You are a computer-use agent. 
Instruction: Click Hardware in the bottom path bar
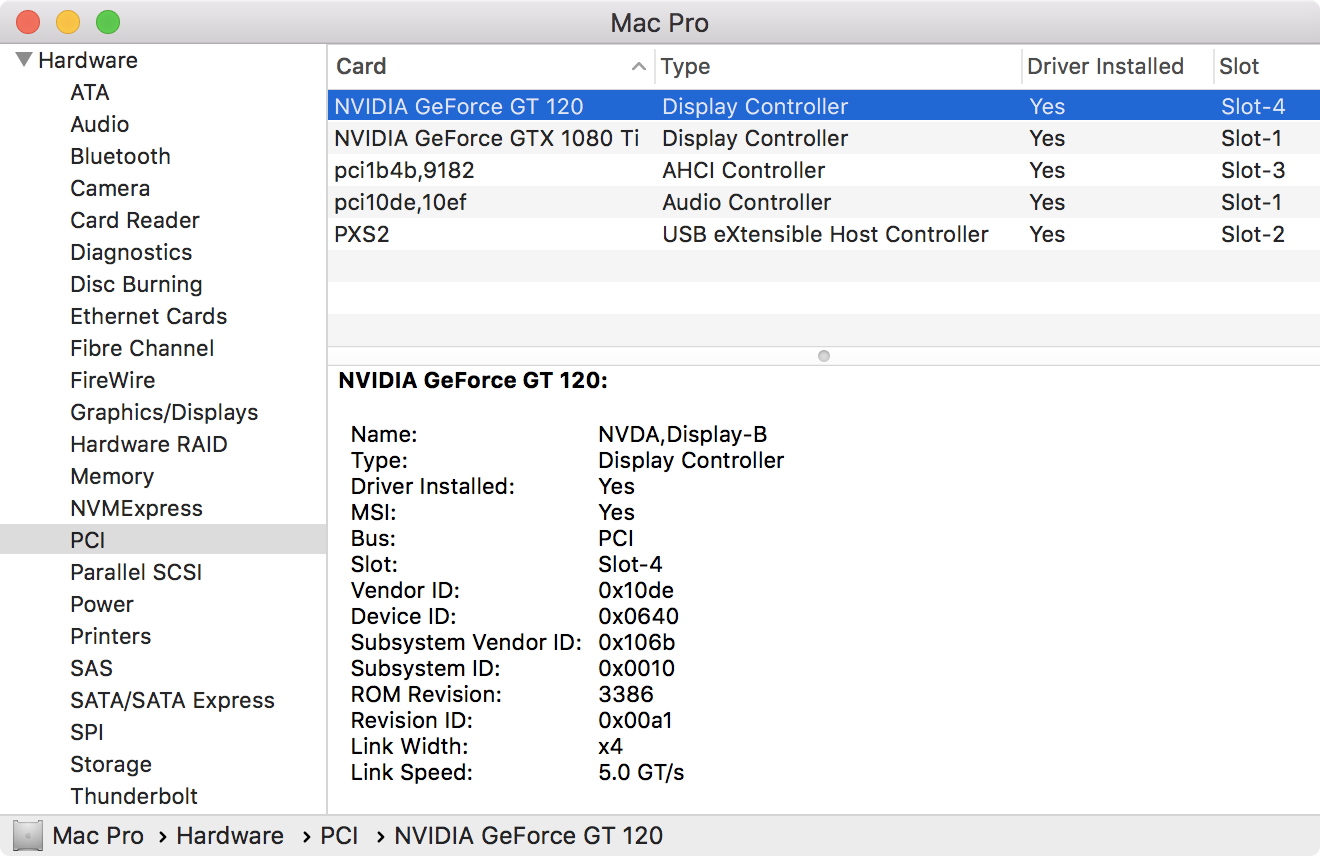point(230,836)
